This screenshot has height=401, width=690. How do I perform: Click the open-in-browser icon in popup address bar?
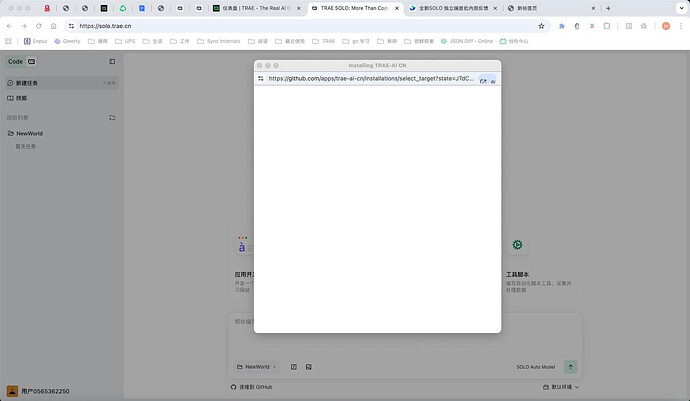[x=483, y=79]
